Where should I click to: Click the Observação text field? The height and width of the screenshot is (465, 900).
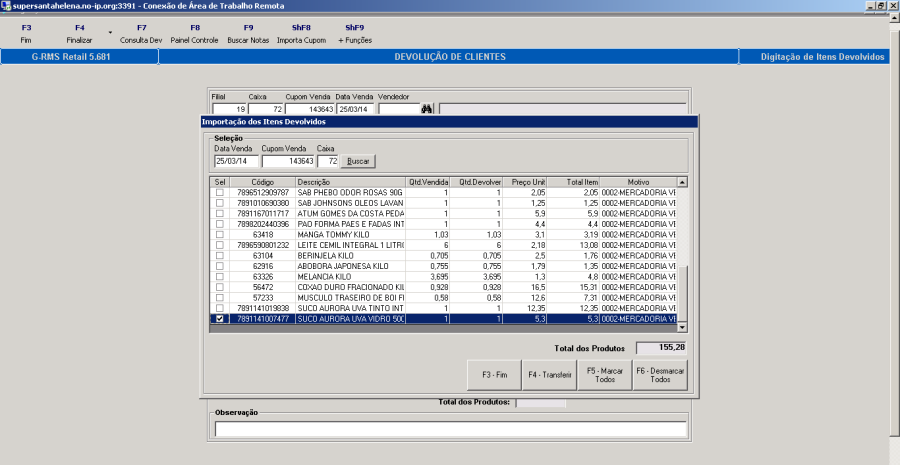pyautogui.click(x=450, y=429)
